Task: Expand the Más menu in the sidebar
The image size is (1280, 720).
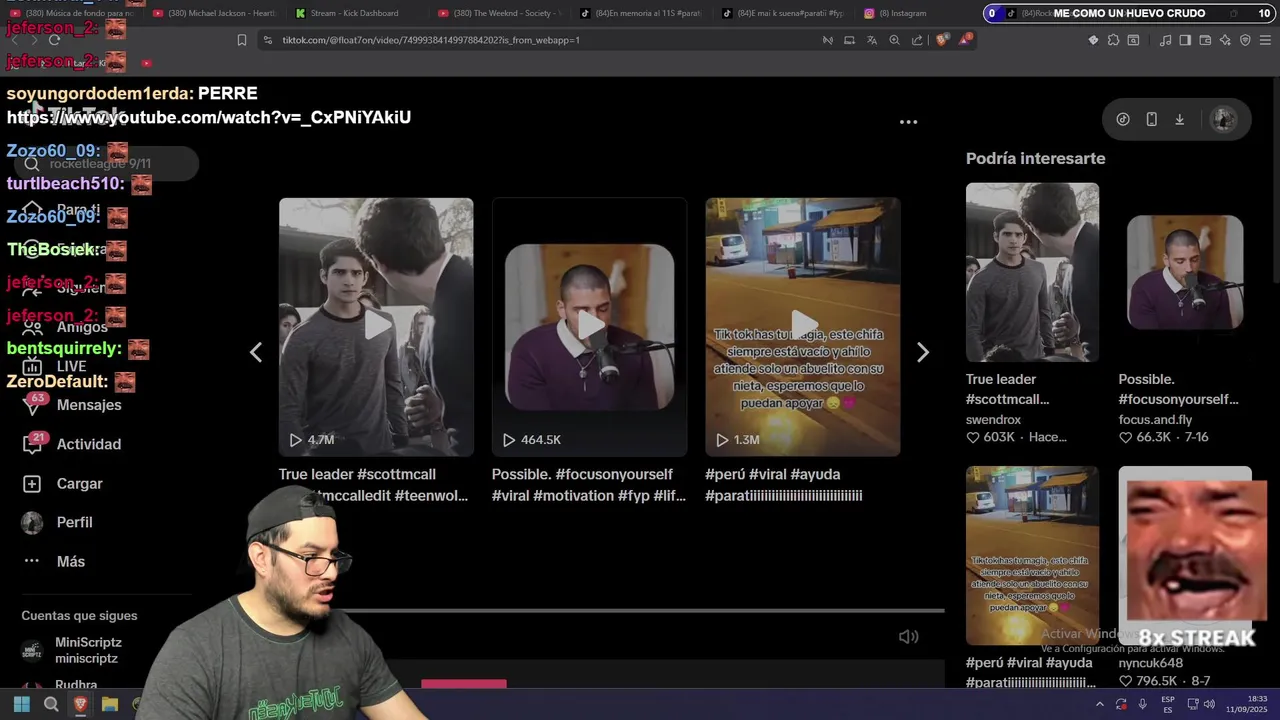Action: pos(70,561)
